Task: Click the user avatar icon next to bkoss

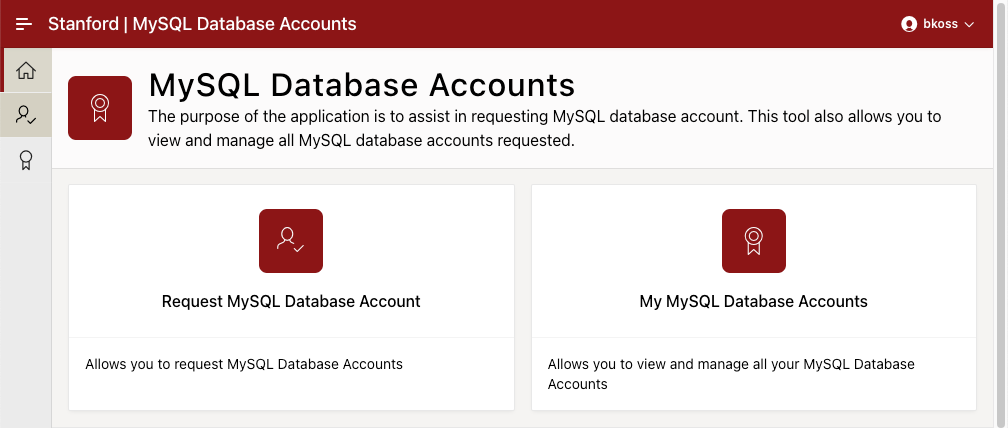Action: (x=909, y=24)
